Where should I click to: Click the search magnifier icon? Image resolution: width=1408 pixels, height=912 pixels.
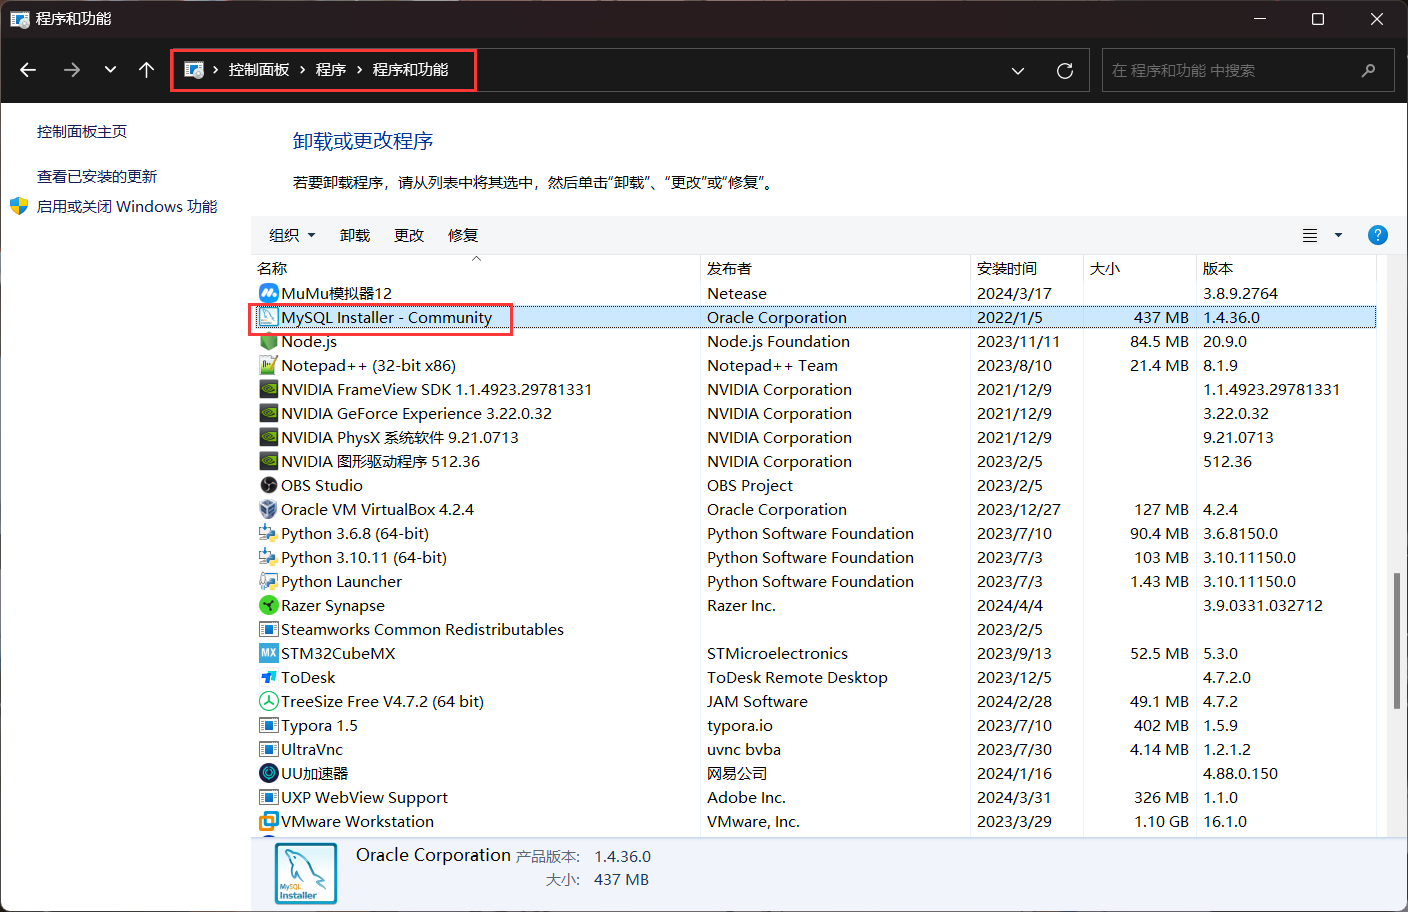pos(1368,71)
